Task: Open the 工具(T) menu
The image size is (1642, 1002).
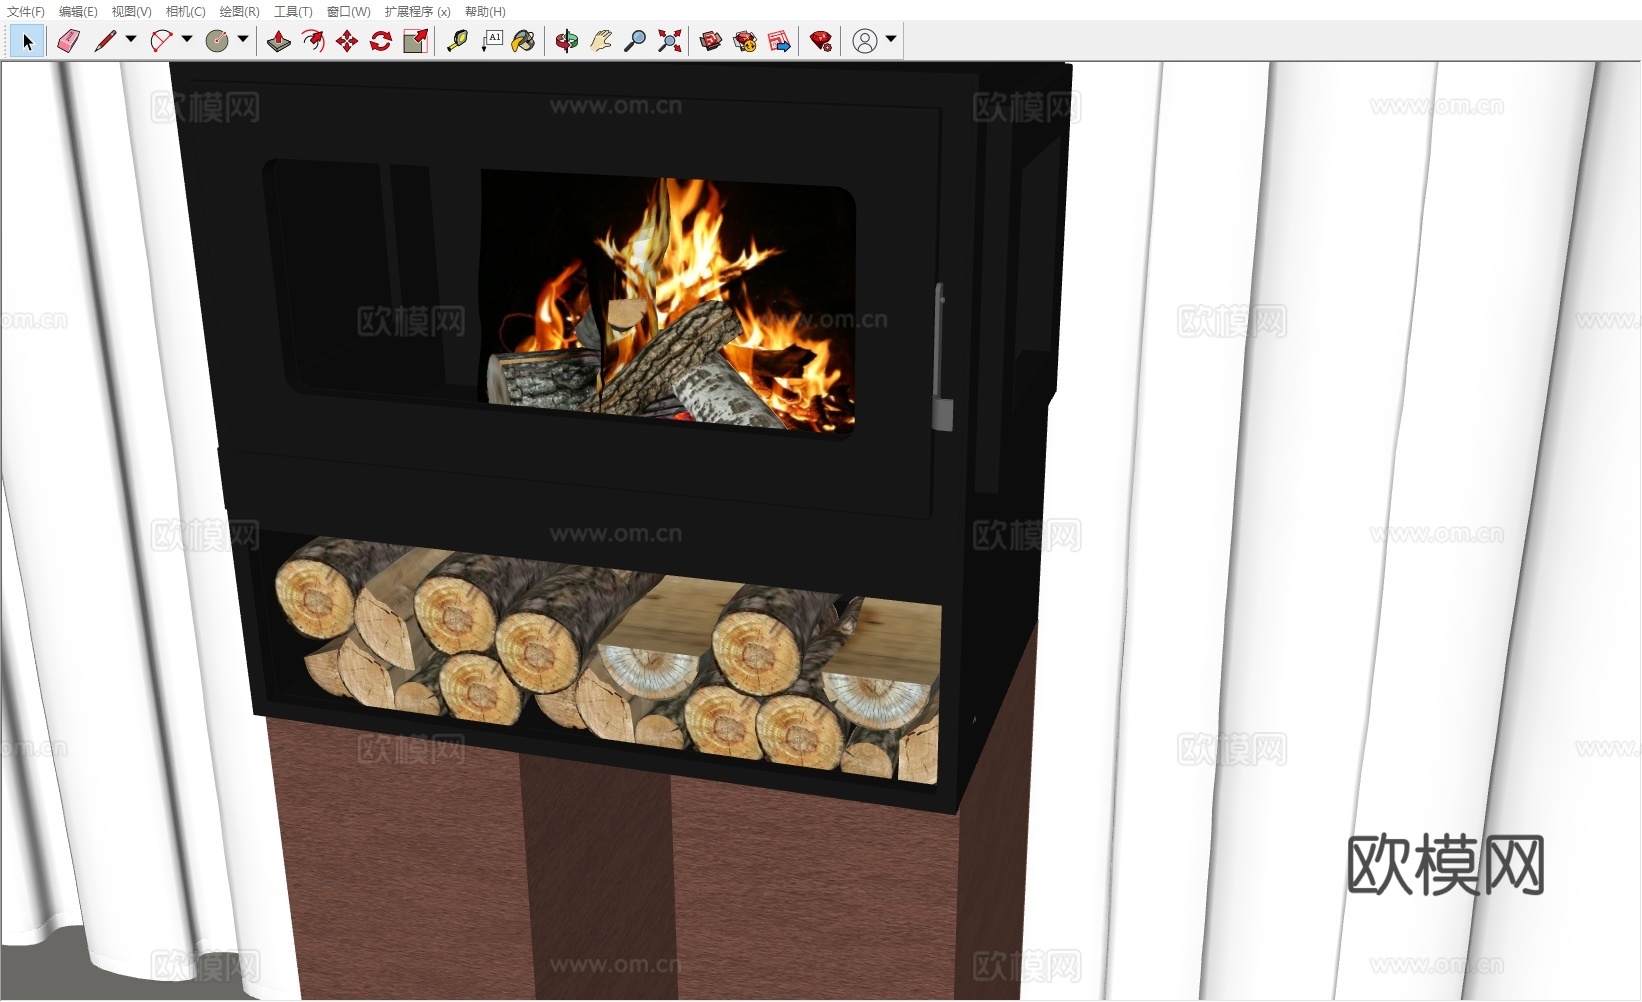Action: click(x=293, y=12)
